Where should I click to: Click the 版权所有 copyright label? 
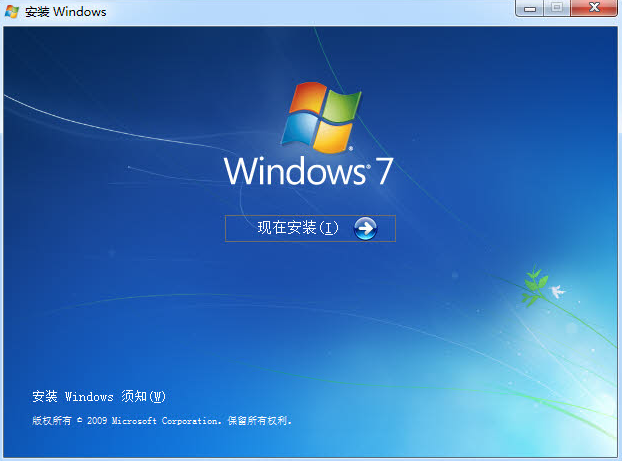click(51, 421)
